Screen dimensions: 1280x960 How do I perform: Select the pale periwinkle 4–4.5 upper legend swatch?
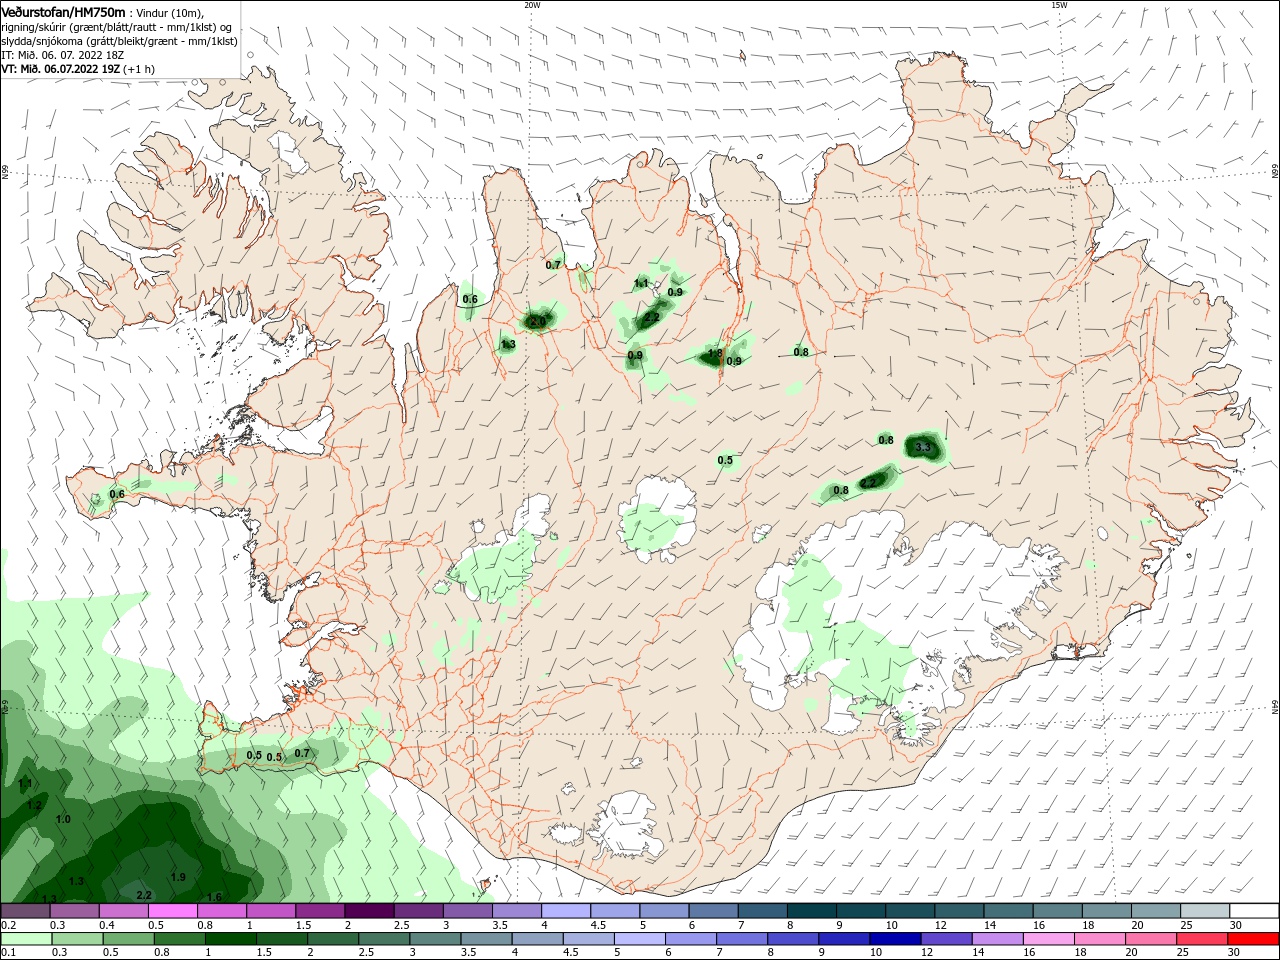[x=566, y=911]
